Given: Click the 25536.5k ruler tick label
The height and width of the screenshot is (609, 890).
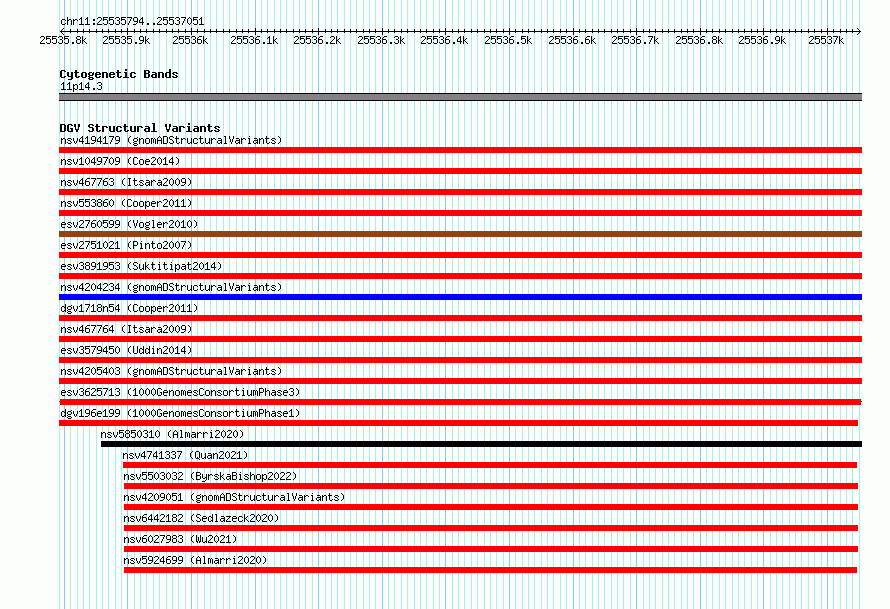Looking at the screenshot, I should pyautogui.click(x=508, y=40).
